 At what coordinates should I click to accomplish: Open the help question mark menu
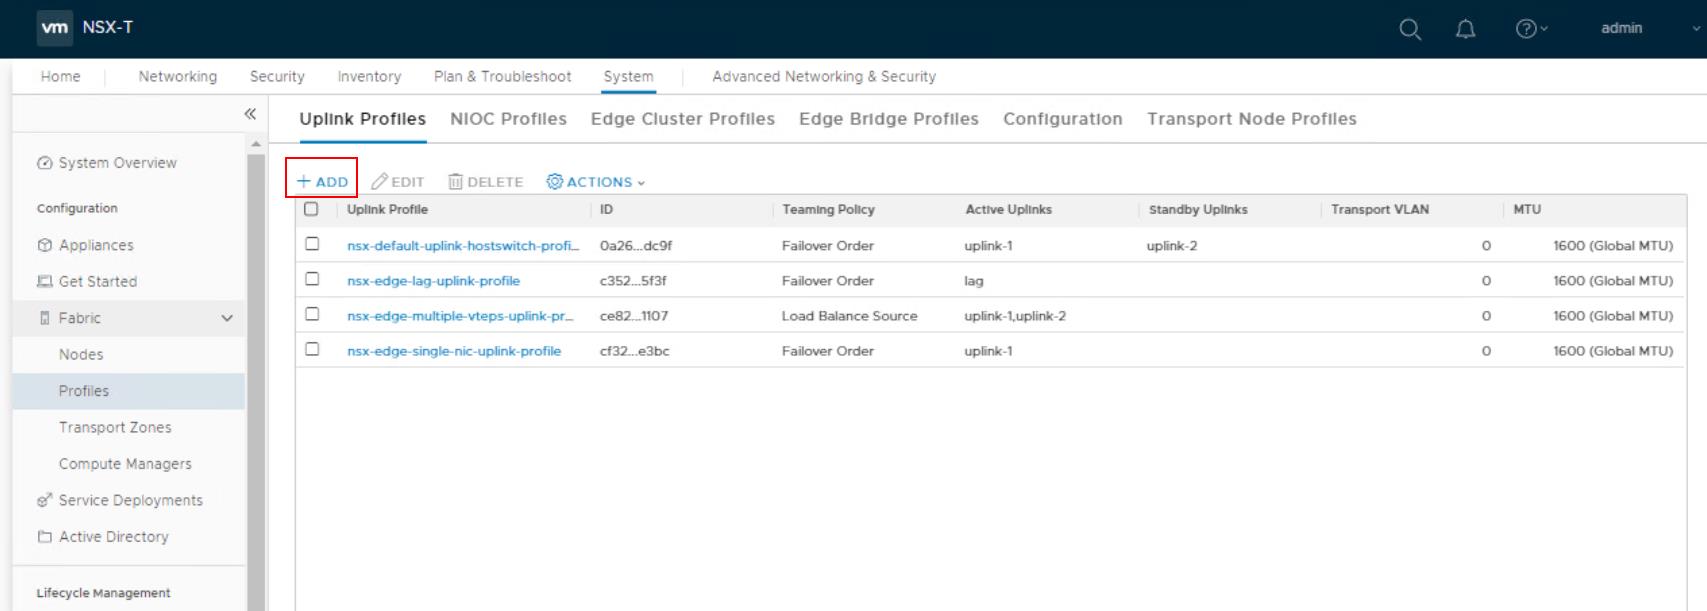[x=1531, y=29]
